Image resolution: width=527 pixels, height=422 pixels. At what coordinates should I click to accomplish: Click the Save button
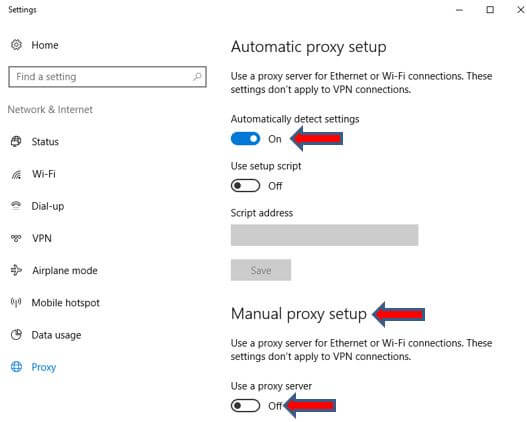coord(261,270)
